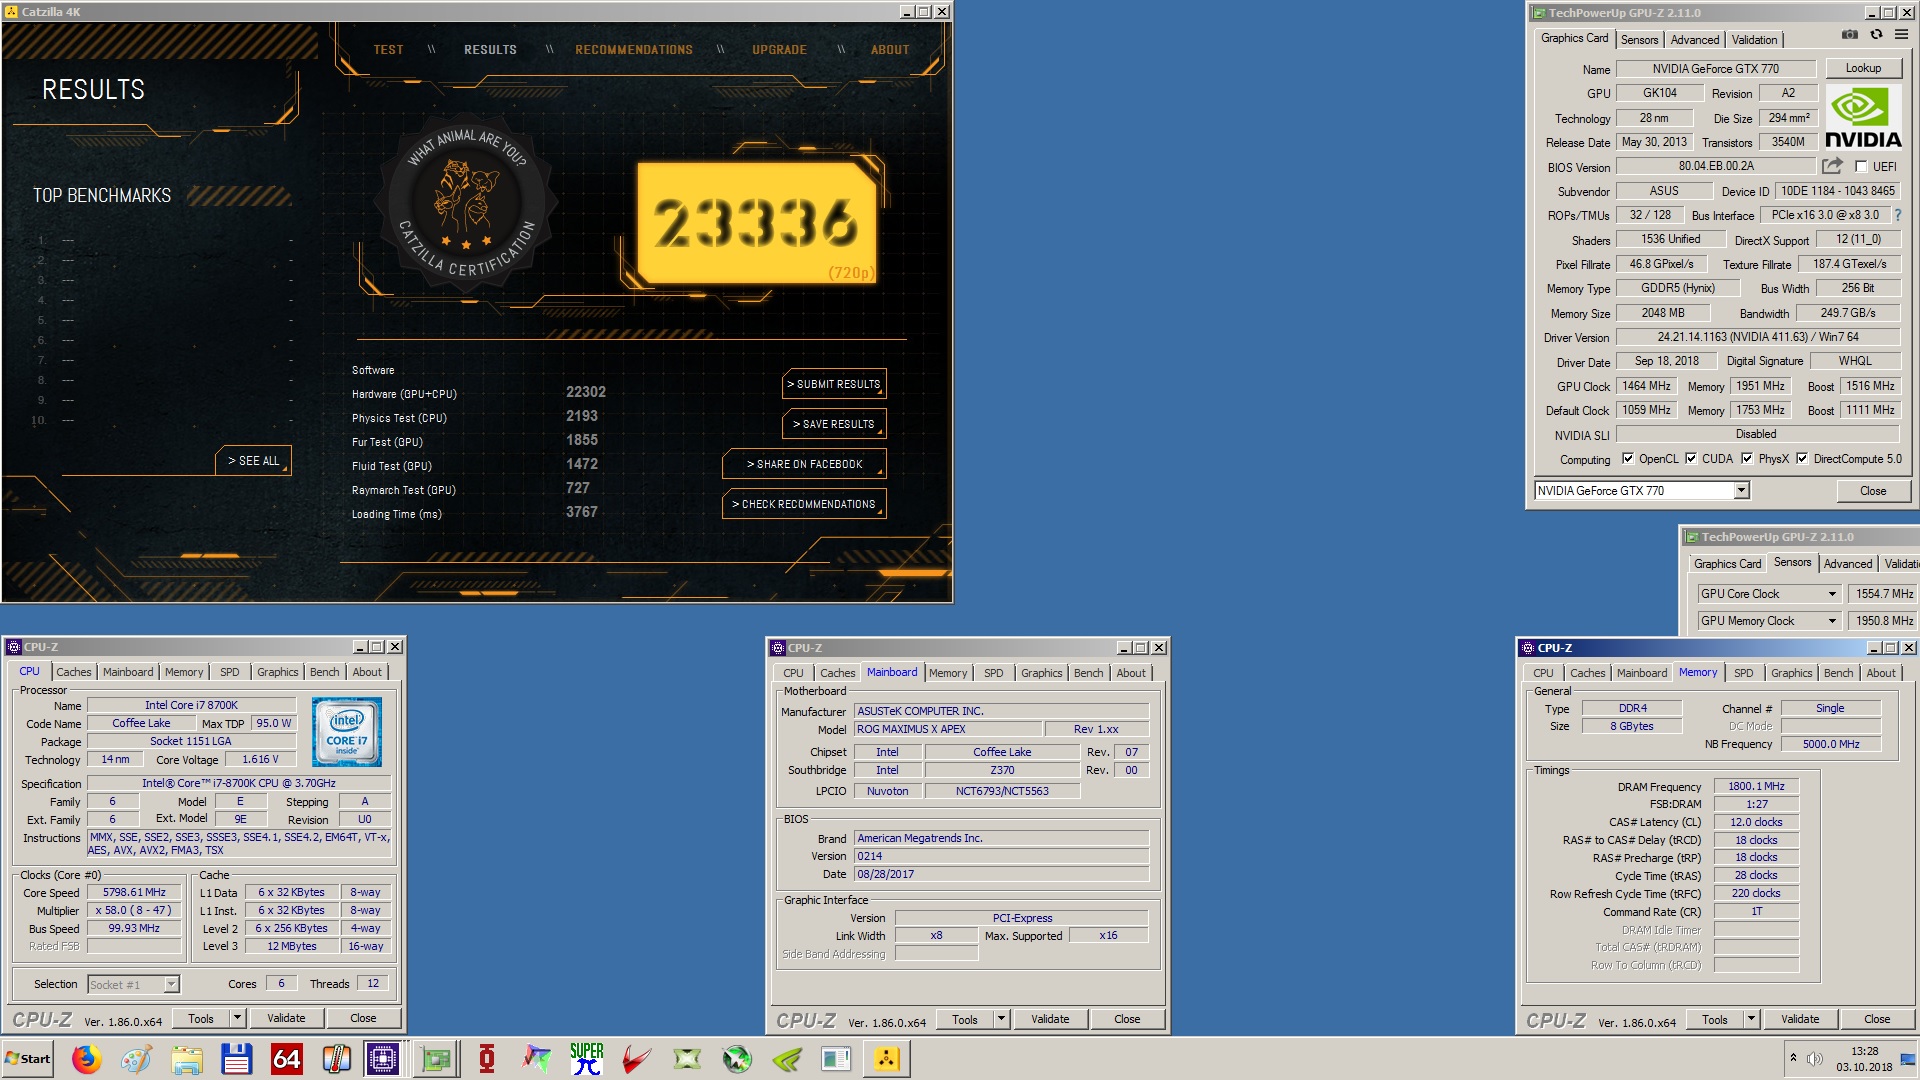Open the UPGRADE tab in Catzilla
The height and width of the screenshot is (1080, 1920).
[779, 50]
